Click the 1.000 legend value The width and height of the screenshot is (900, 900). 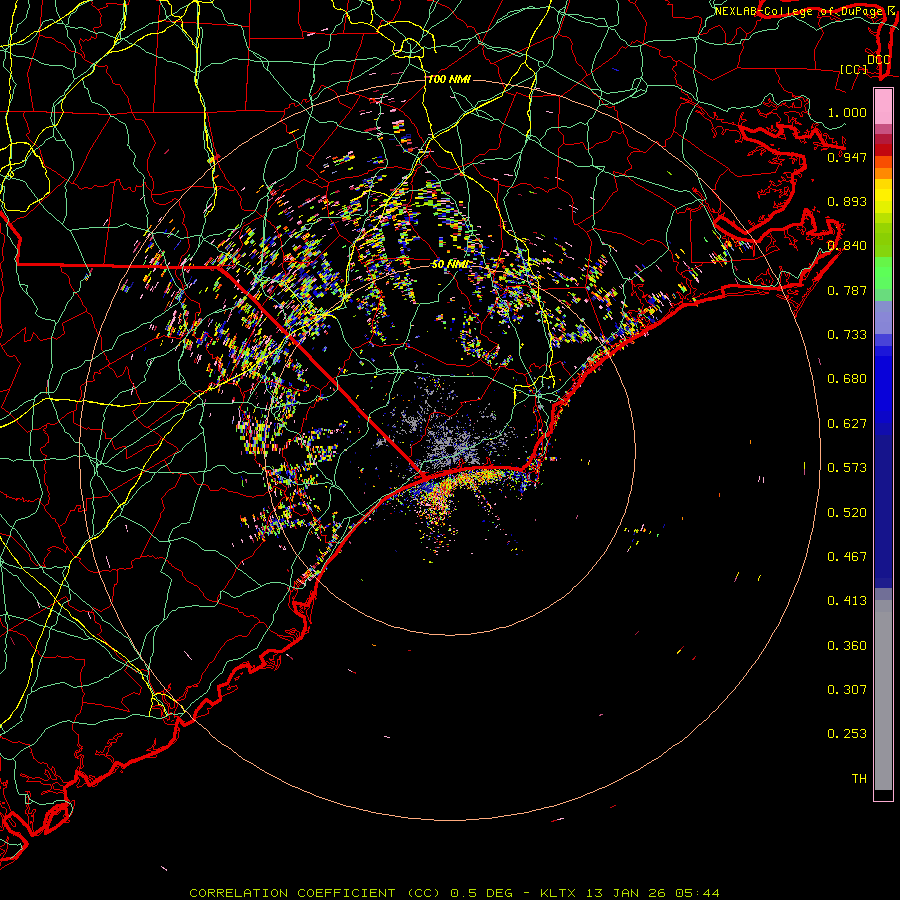[x=847, y=112]
